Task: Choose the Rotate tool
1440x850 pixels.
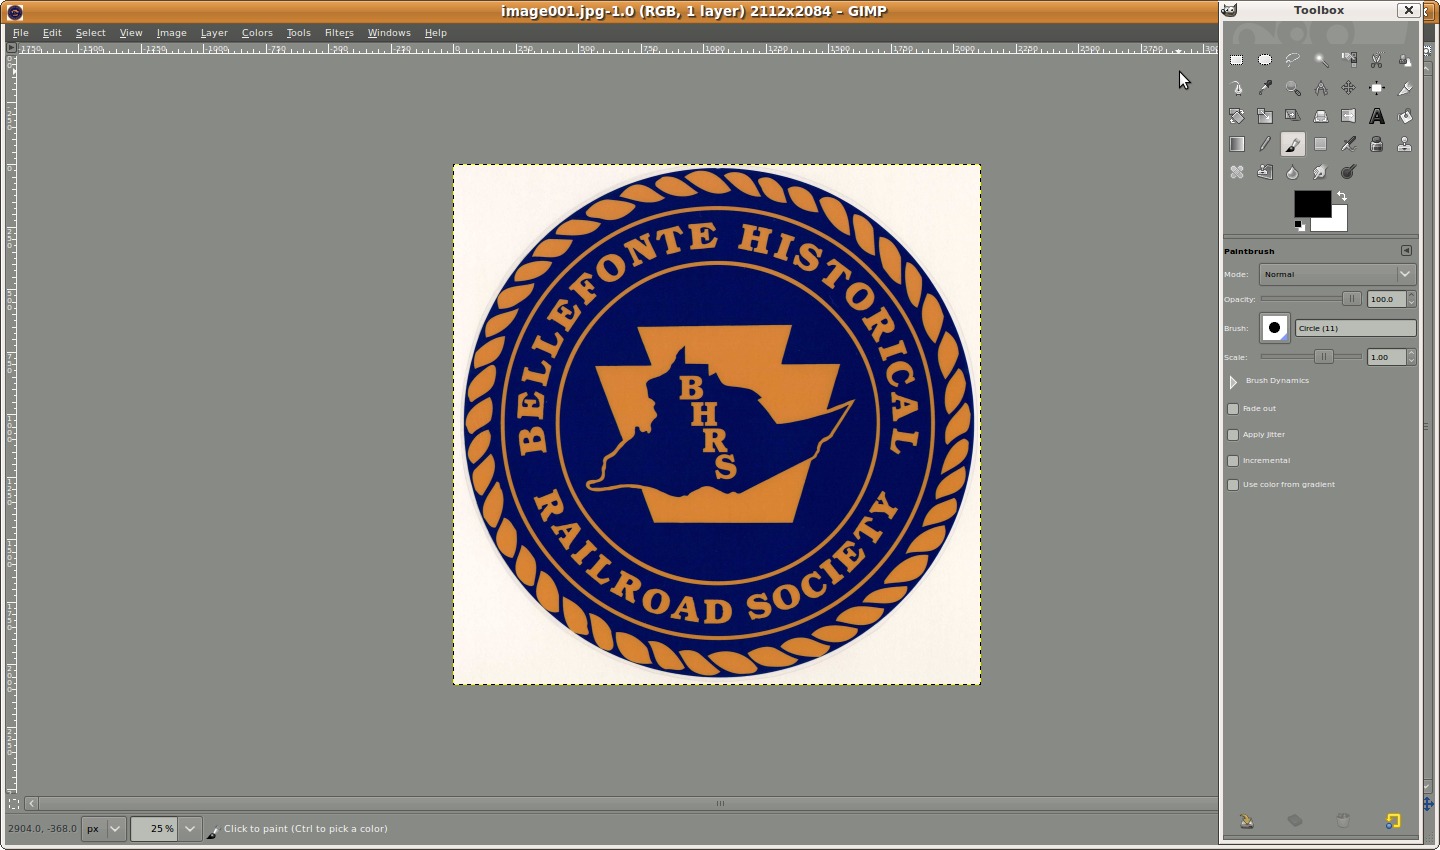Action: (x=1237, y=116)
